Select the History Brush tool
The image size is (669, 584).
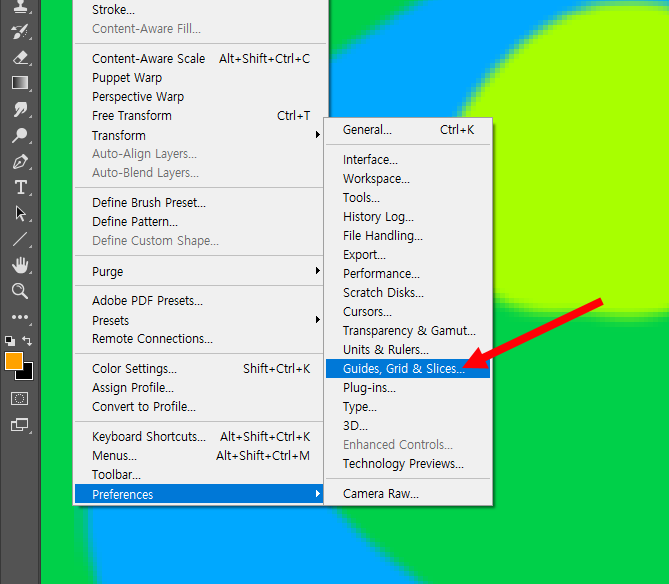tap(20, 32)
